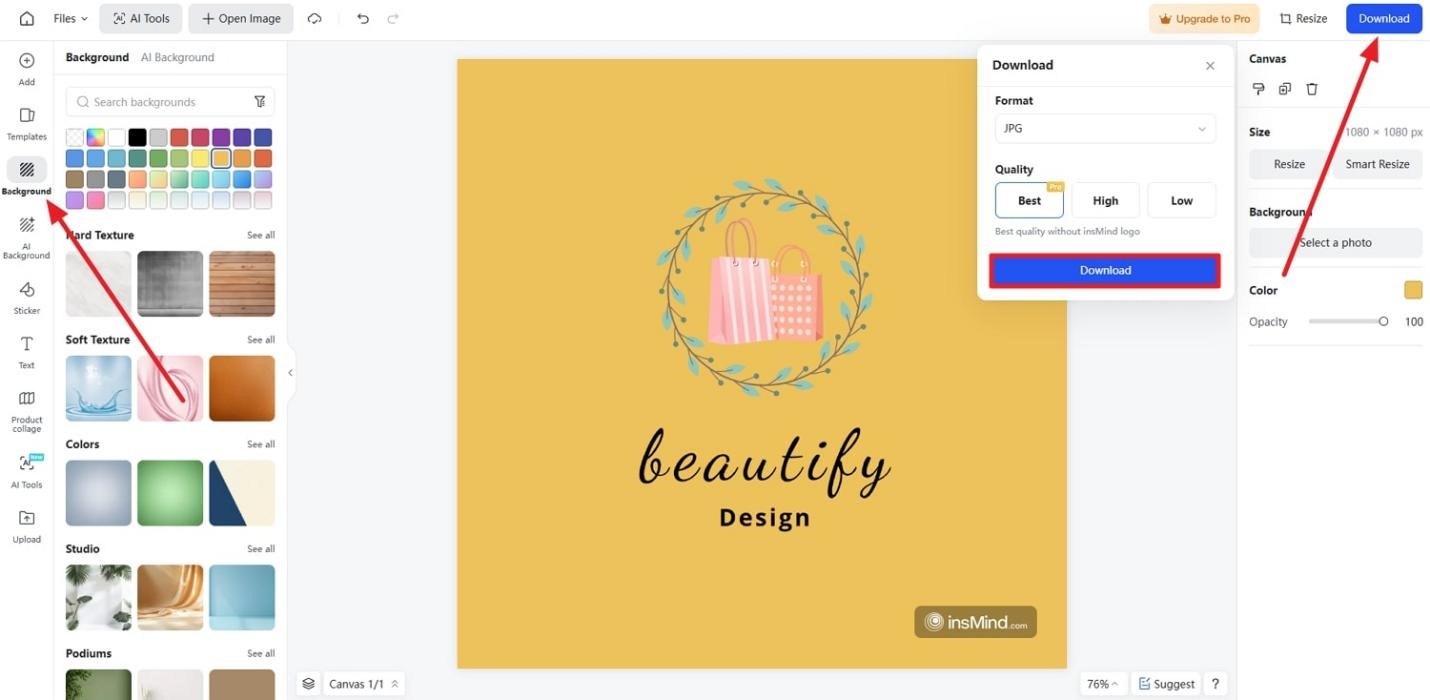See all Hard Texture backgrounds
The width and height of the screenshot is (1430, 700).
pyautogui.click(x=261, y=235)
